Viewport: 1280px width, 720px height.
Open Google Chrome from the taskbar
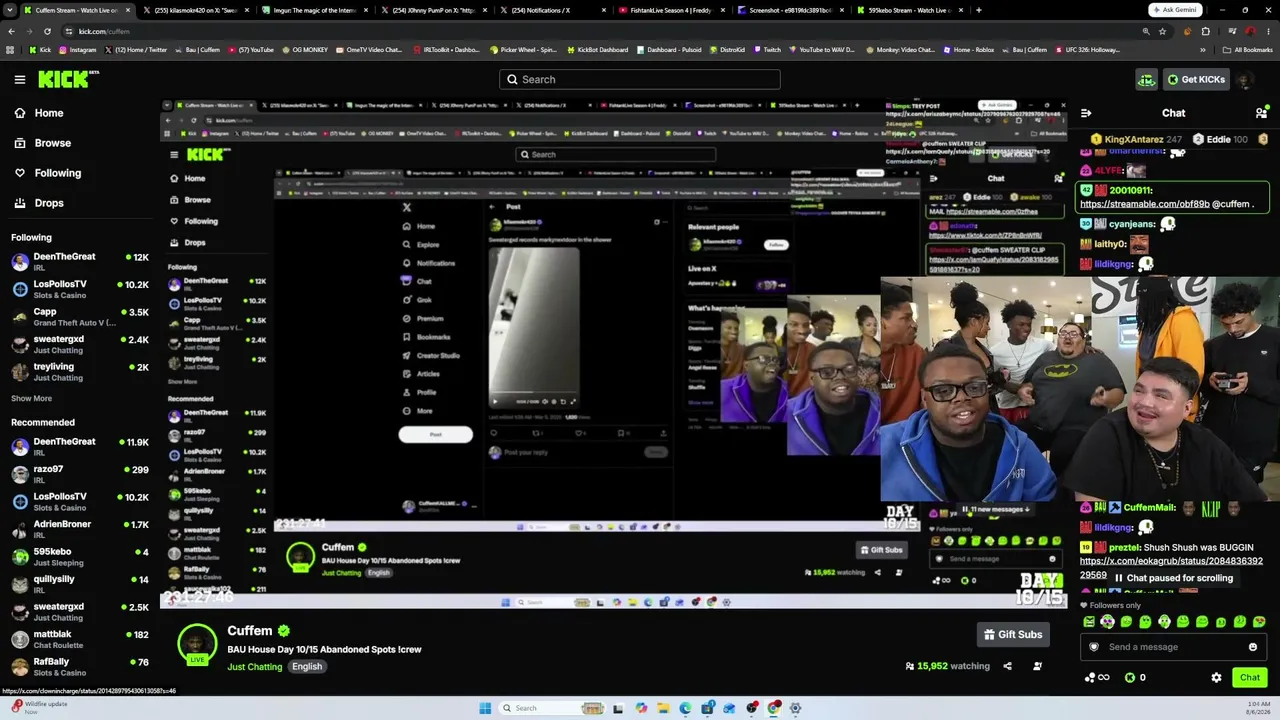(x=774, y=708)
